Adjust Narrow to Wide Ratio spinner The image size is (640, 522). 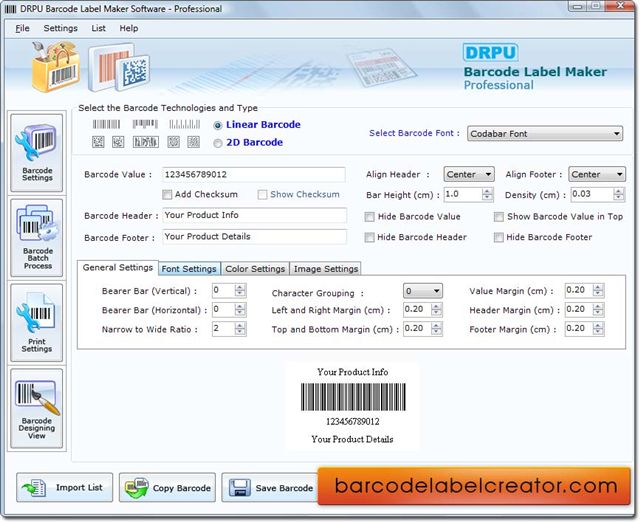pyautogui.click(x=240, y=329)
